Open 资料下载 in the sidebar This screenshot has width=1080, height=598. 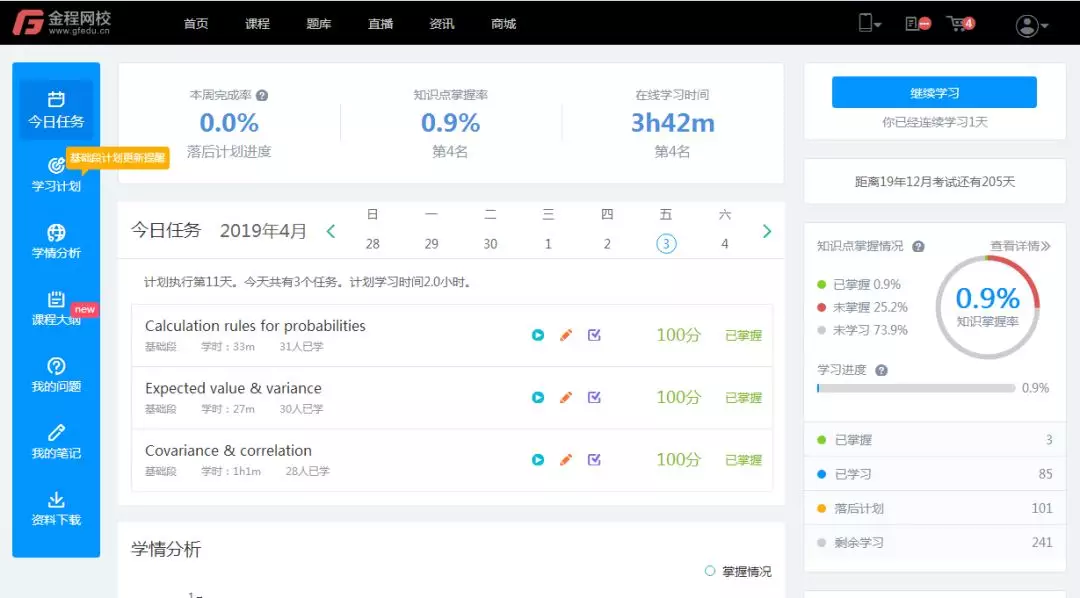(56, 508)
